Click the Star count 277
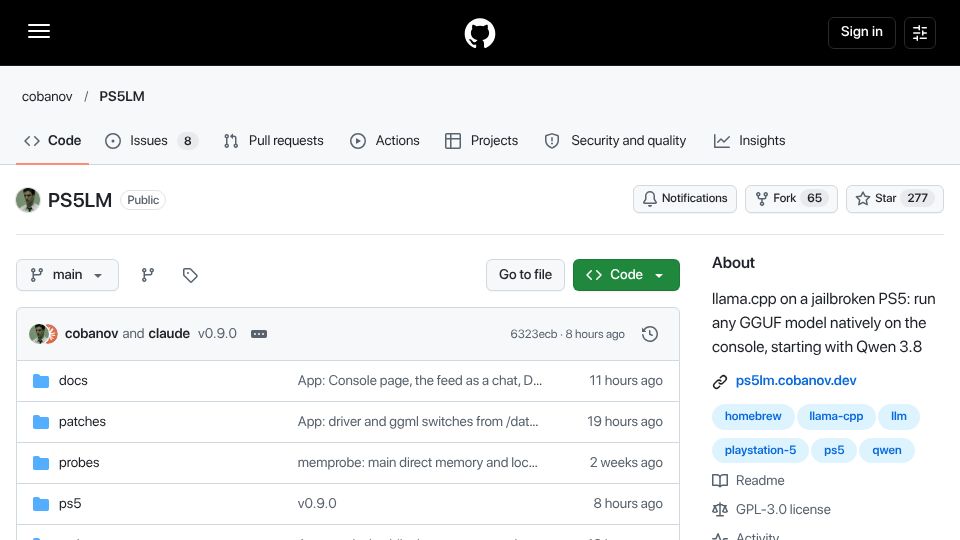960x540 pixels. (917, 198)
